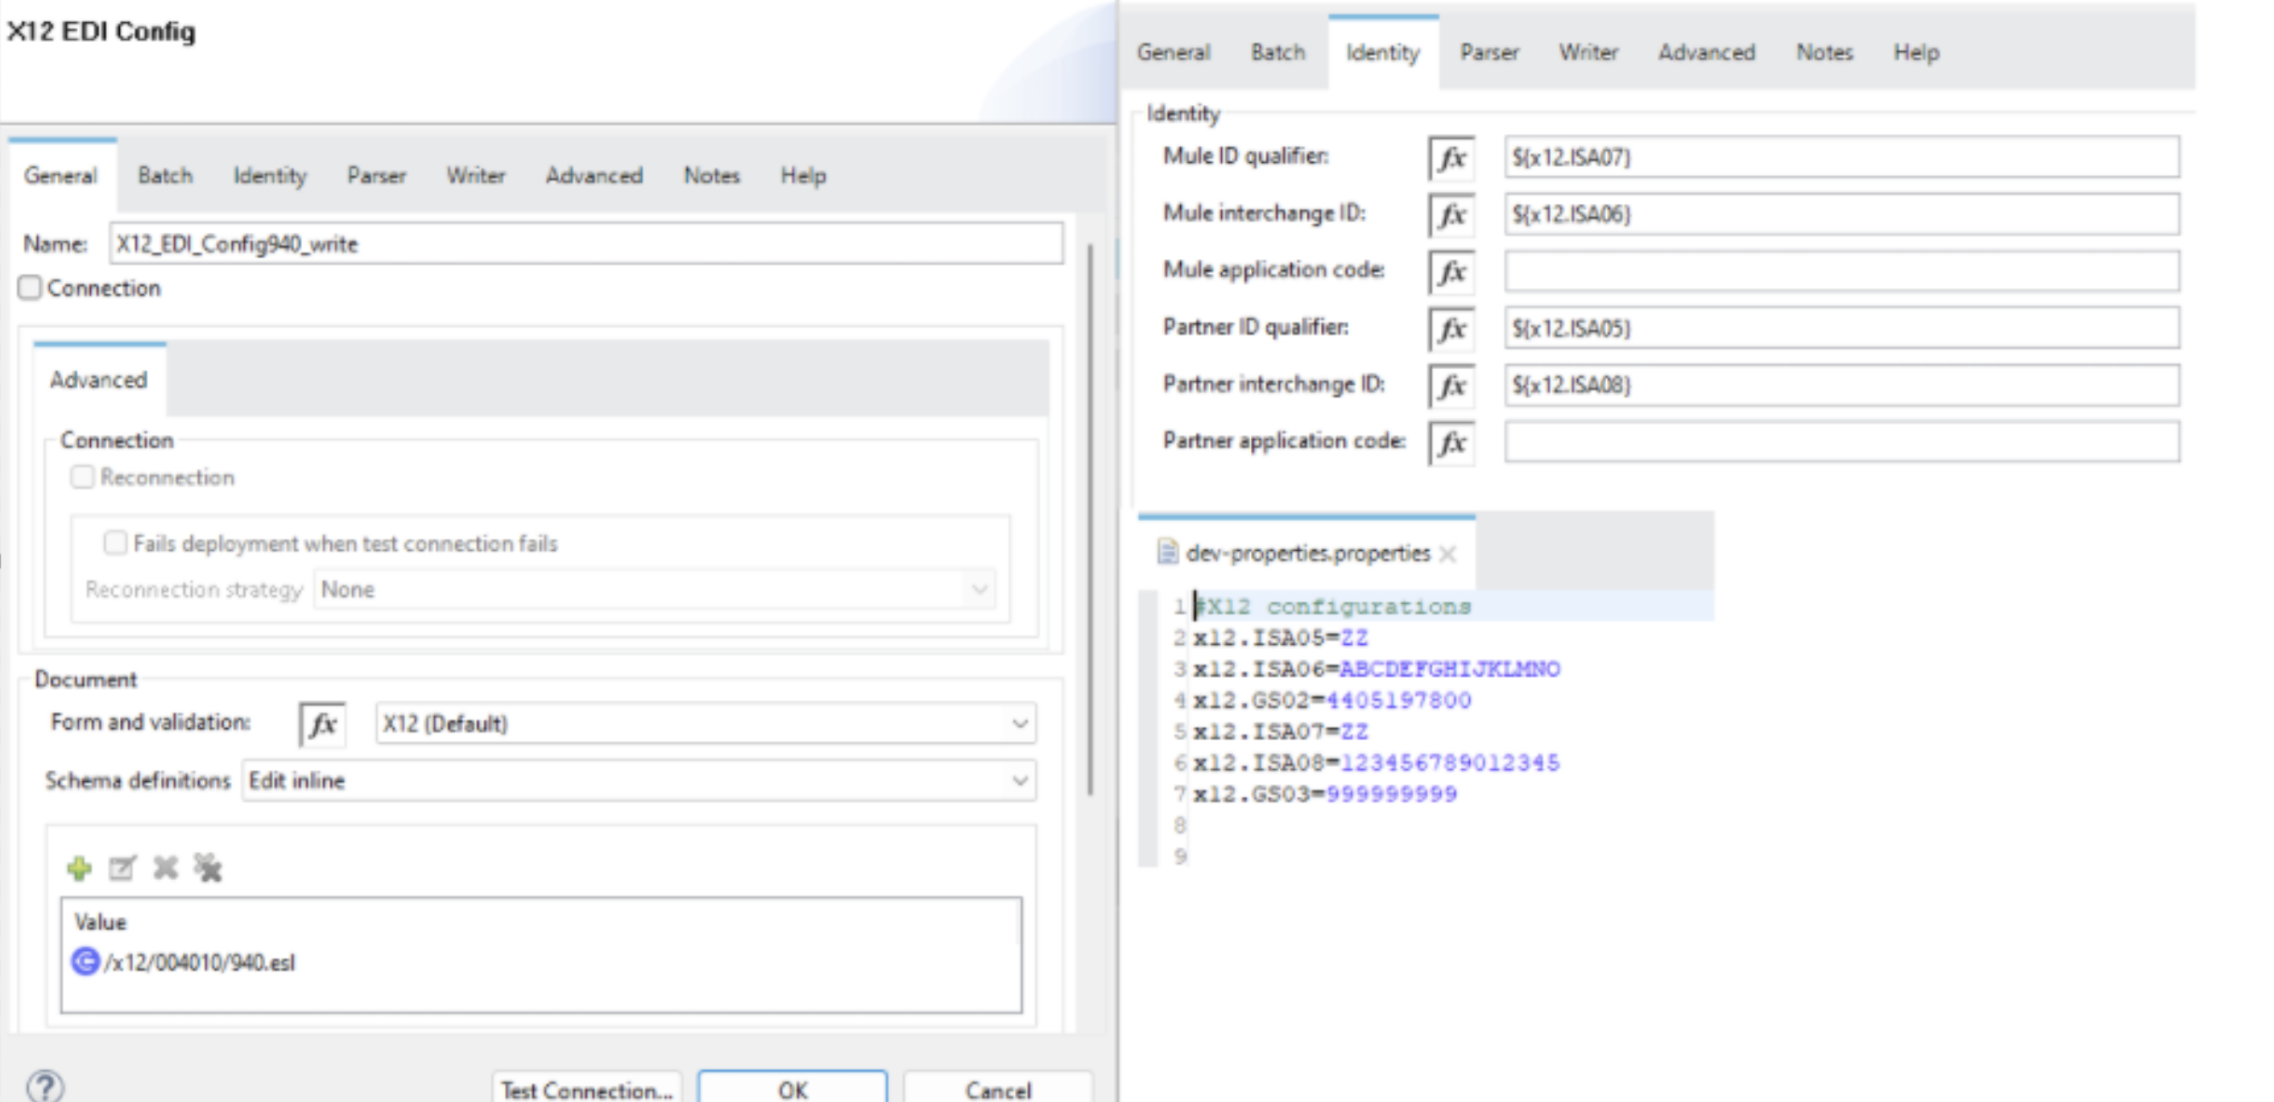Click the x12.ISA07=ZZ line in the editor
The width and height of the screenshot is (2274, 1102).
[x=1281, y=732]
